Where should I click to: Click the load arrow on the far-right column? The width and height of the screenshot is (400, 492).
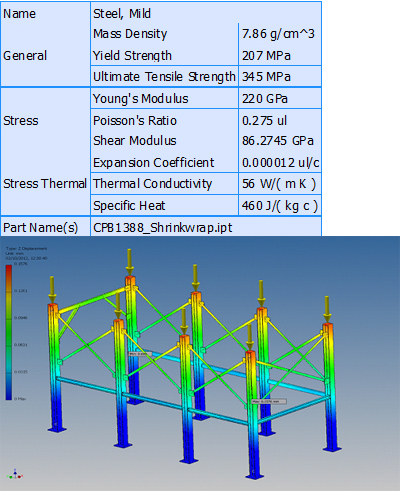pyautogui.click(x=327, y=309)
